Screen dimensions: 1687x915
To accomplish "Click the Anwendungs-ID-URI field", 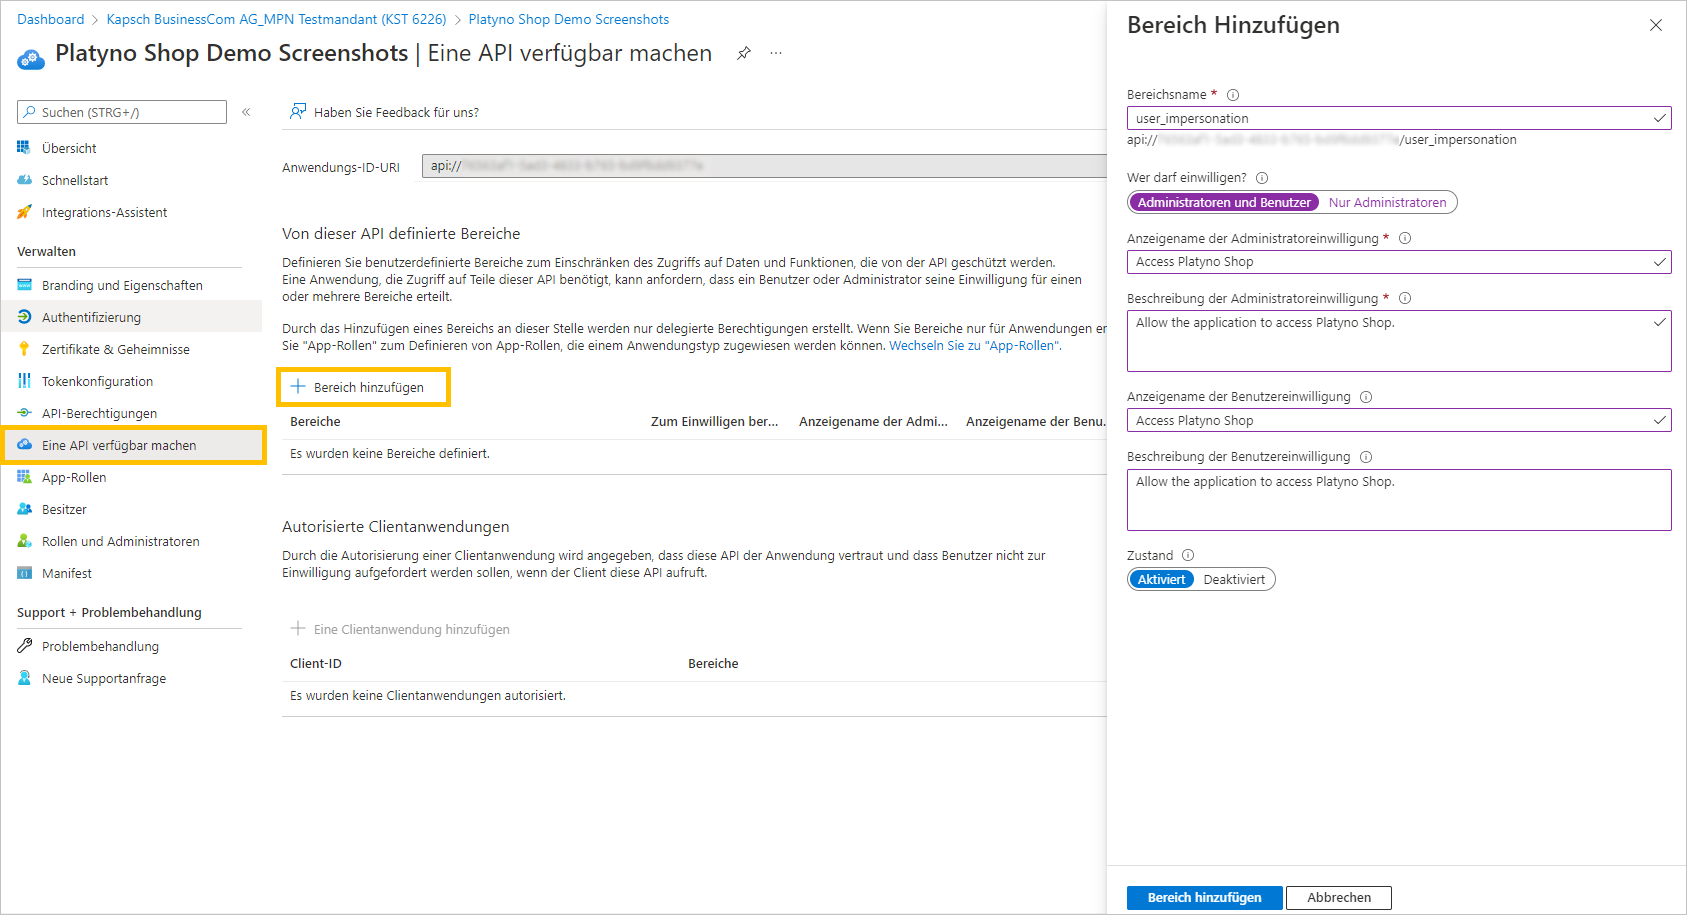I will point(764,166).
